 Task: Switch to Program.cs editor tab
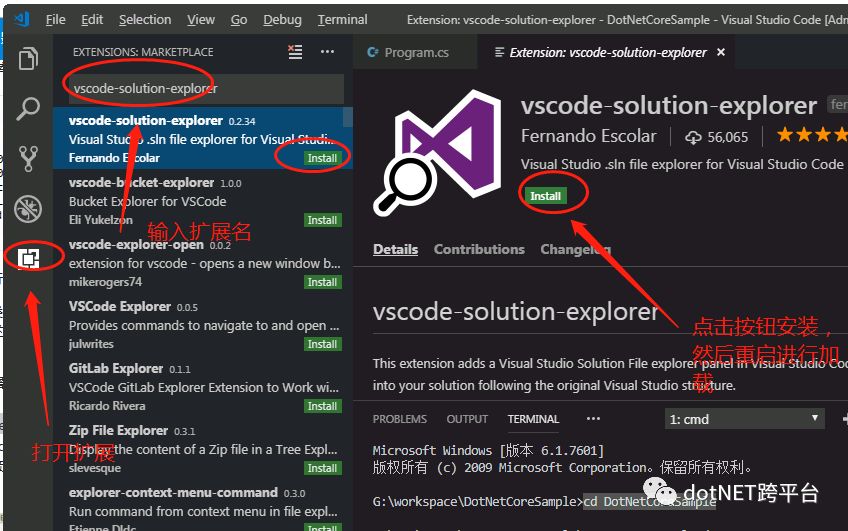point(415,52)
